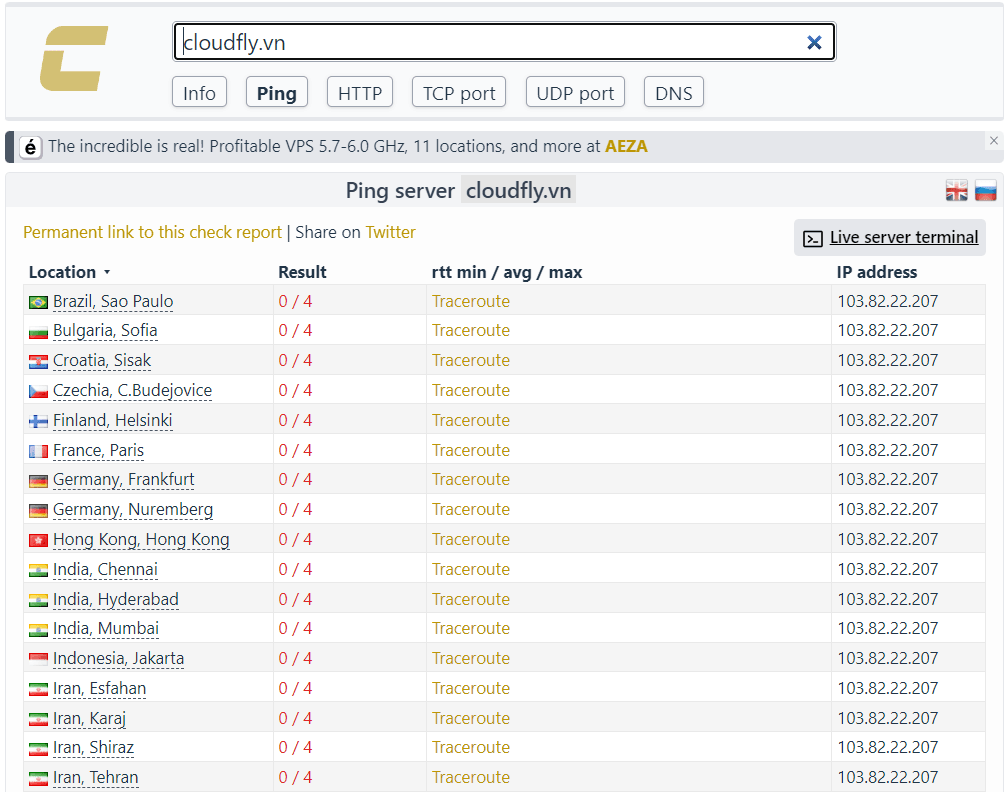The height and width of the screenshot is (792, 1007).
Task: Switch to Russian language flag
Action: [x=985, y=191]
